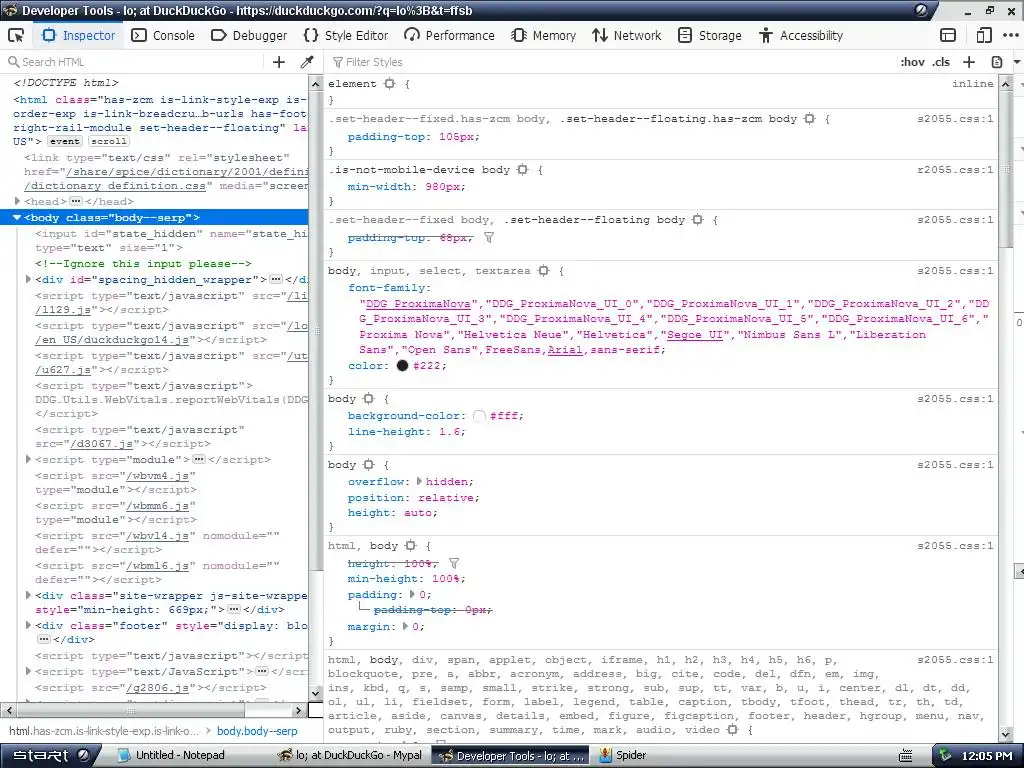
Task: Expand the margin 0 shorthand
Action: click(405, 626)
